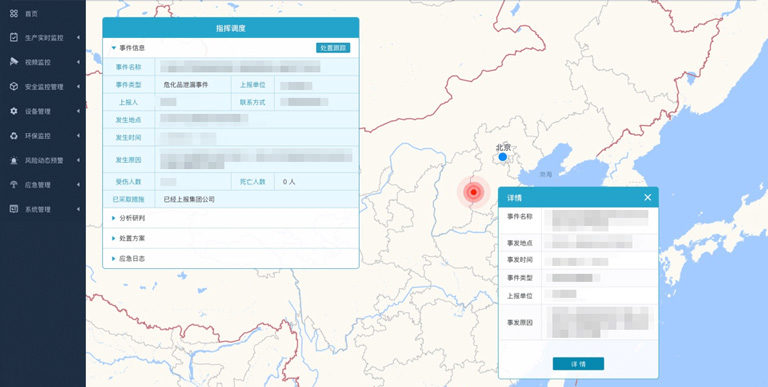768x387 pixels.
Task: Click the 视频监控 camera icon
Action: [14, 62]
